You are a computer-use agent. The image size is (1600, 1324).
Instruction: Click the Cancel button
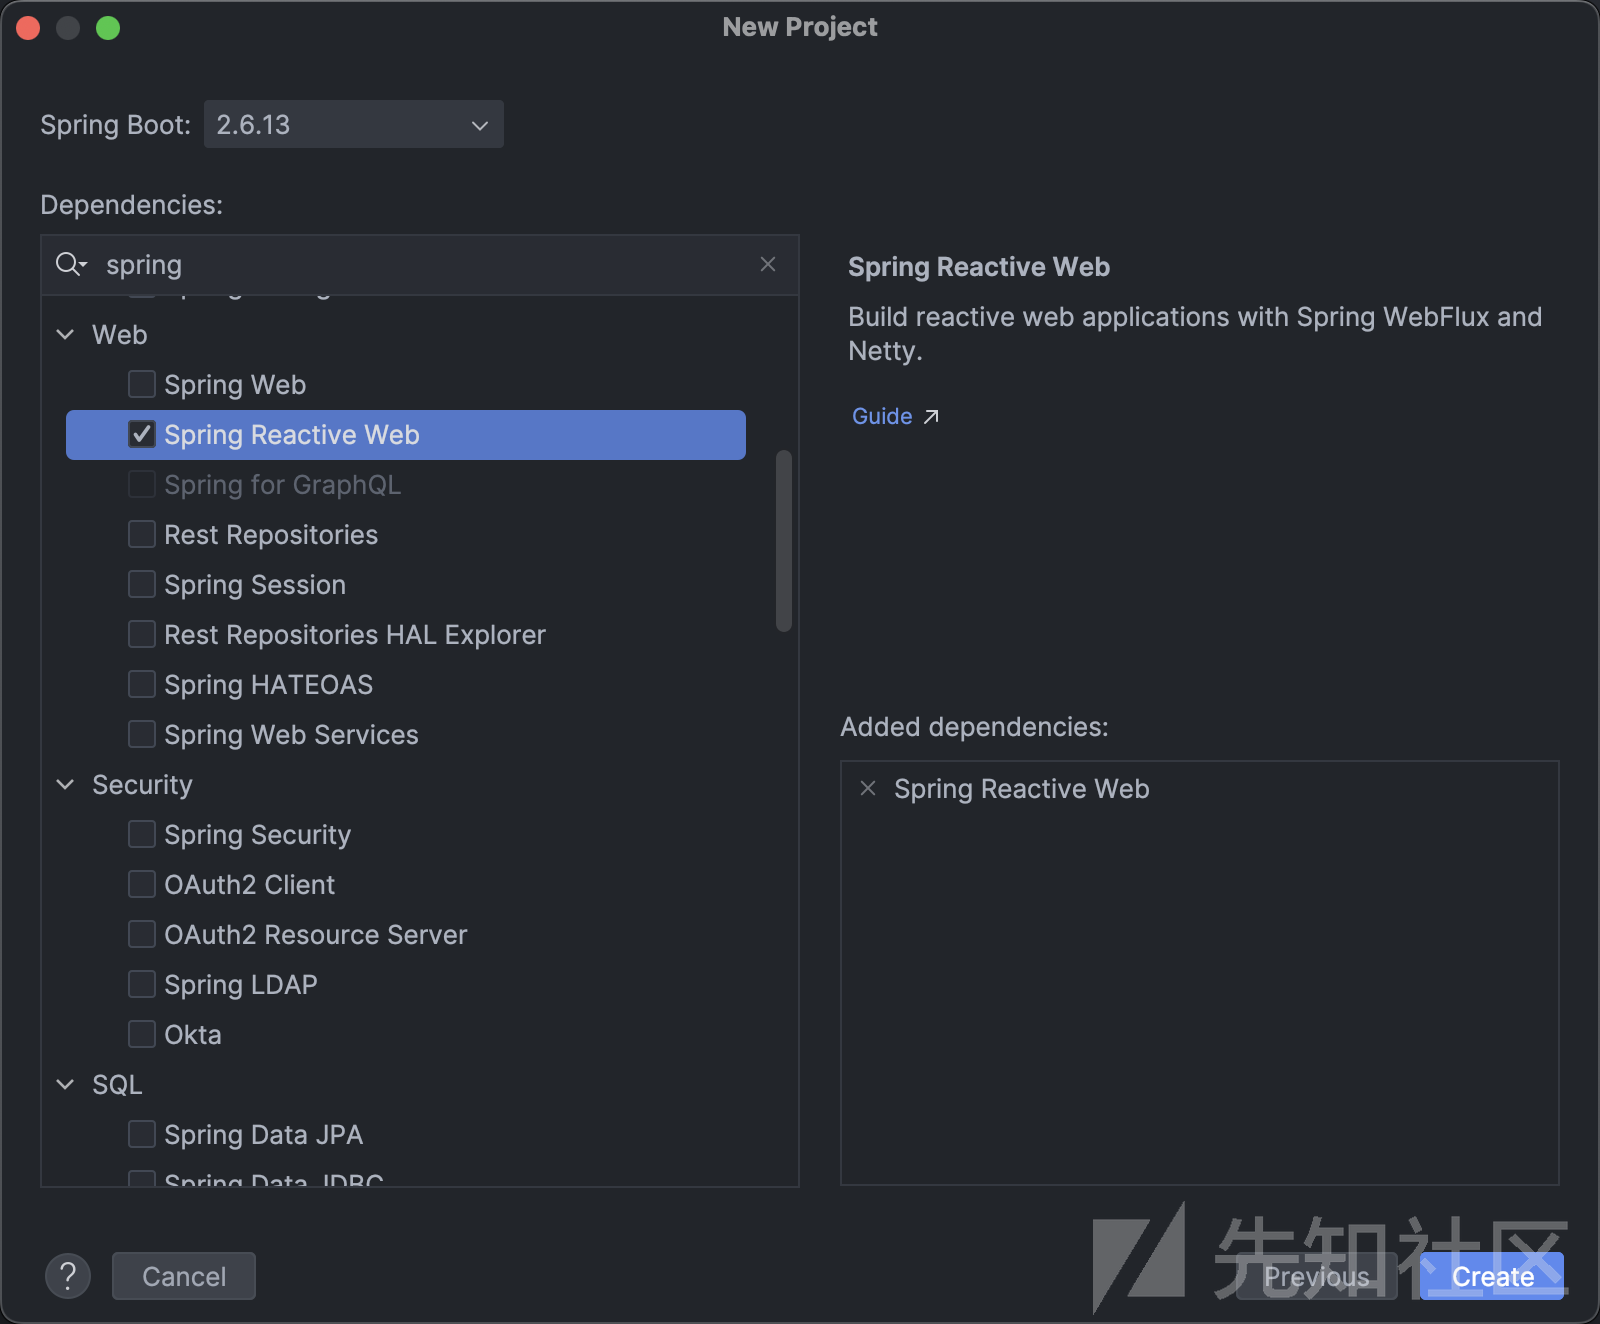[x=184, y=1276]
